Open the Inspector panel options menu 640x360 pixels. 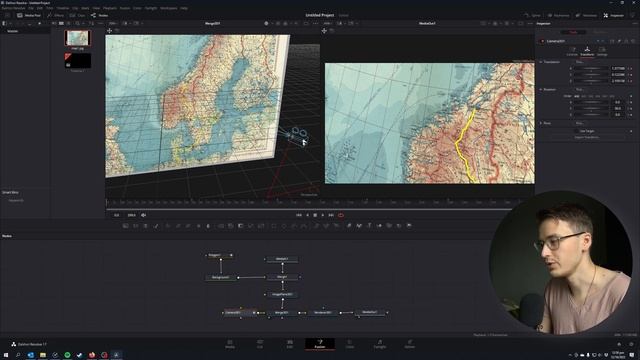635,23
